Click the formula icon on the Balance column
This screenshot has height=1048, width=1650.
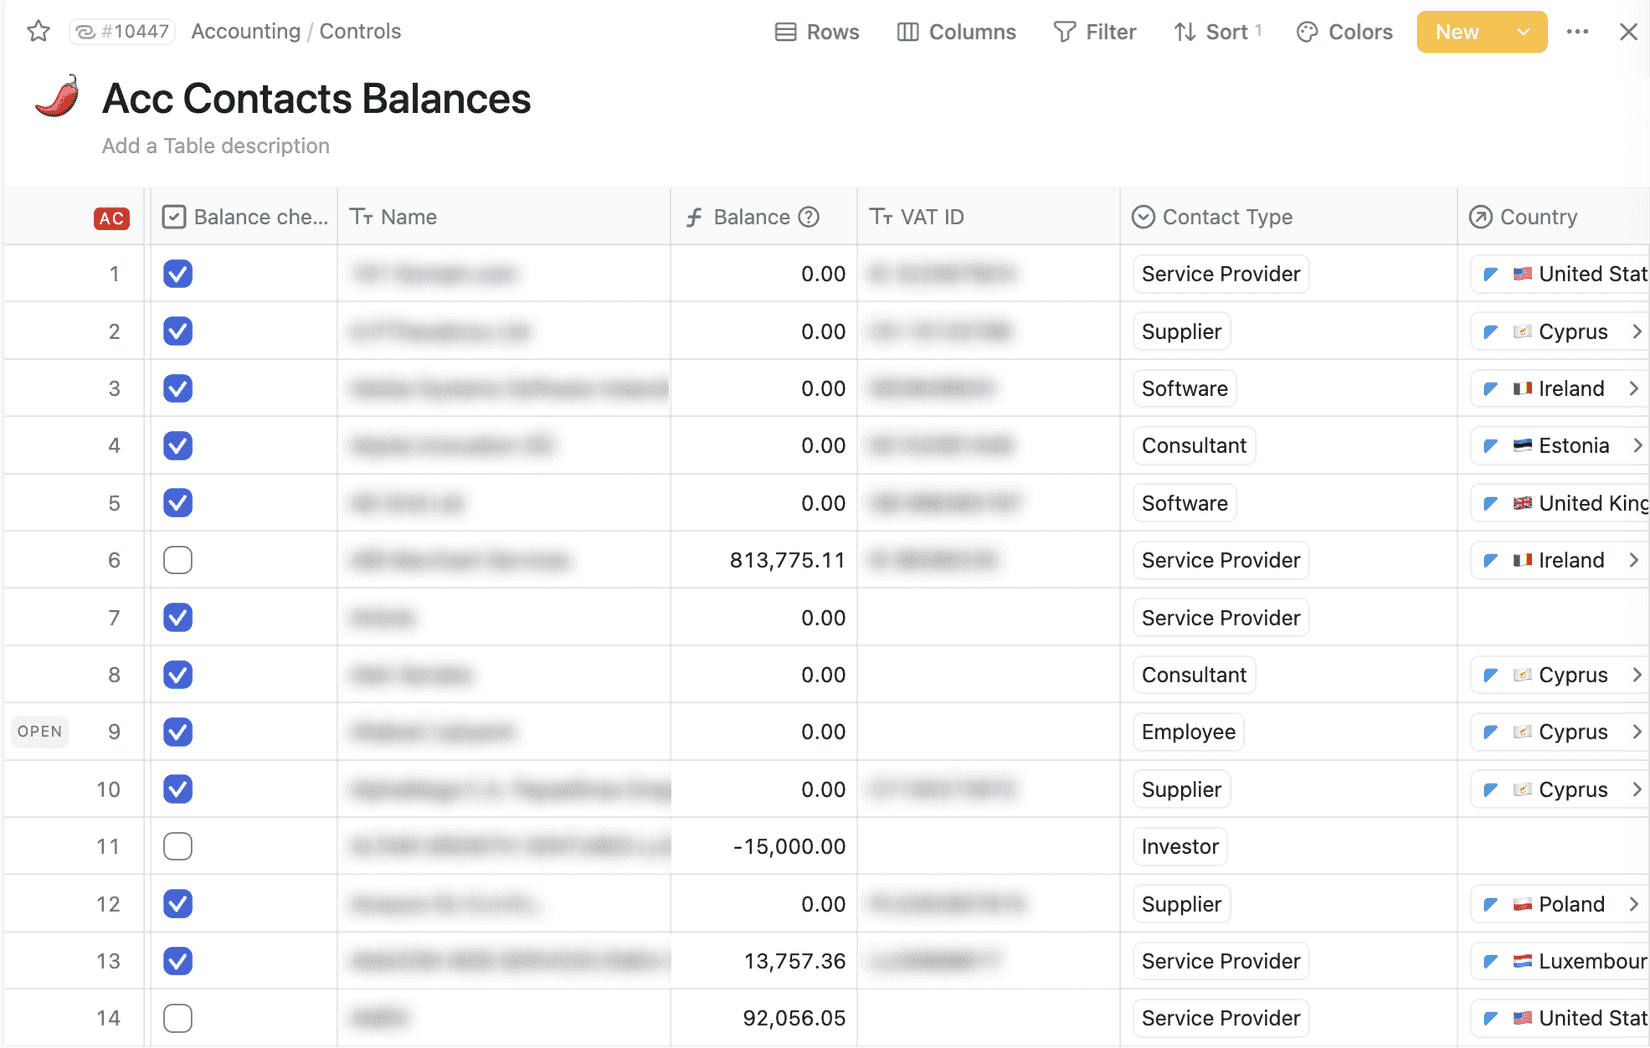(694, 216)
